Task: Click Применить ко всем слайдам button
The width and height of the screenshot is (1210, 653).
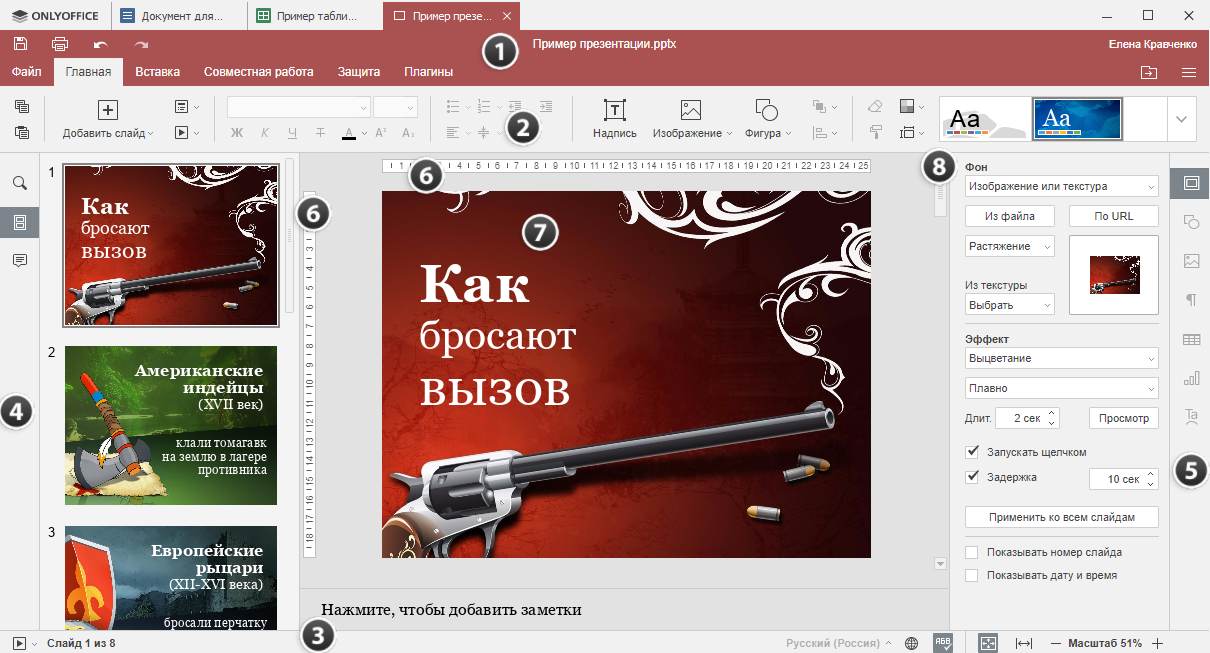Action: pos(1062,517)
